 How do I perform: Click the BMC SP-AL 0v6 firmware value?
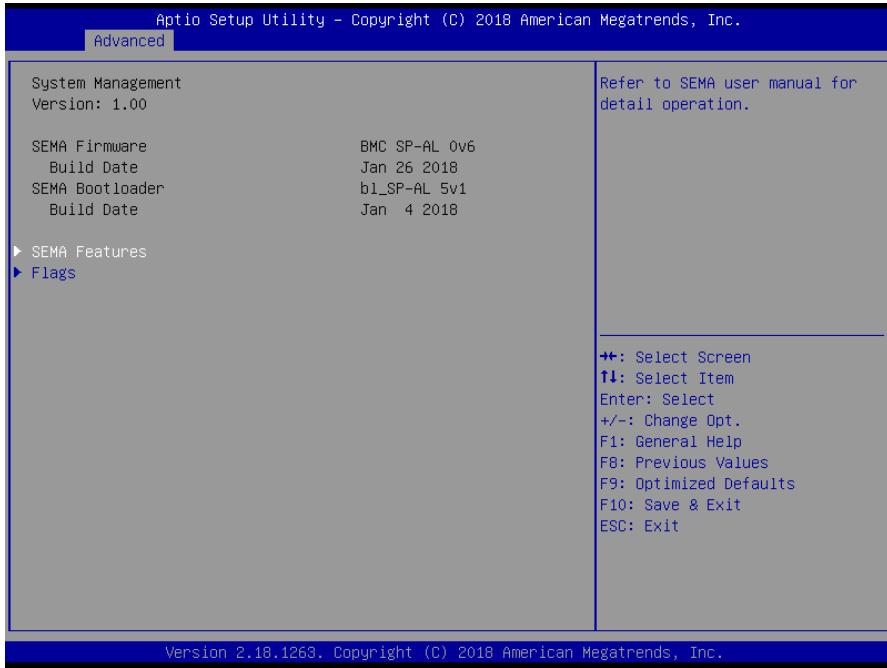(417, 146)
